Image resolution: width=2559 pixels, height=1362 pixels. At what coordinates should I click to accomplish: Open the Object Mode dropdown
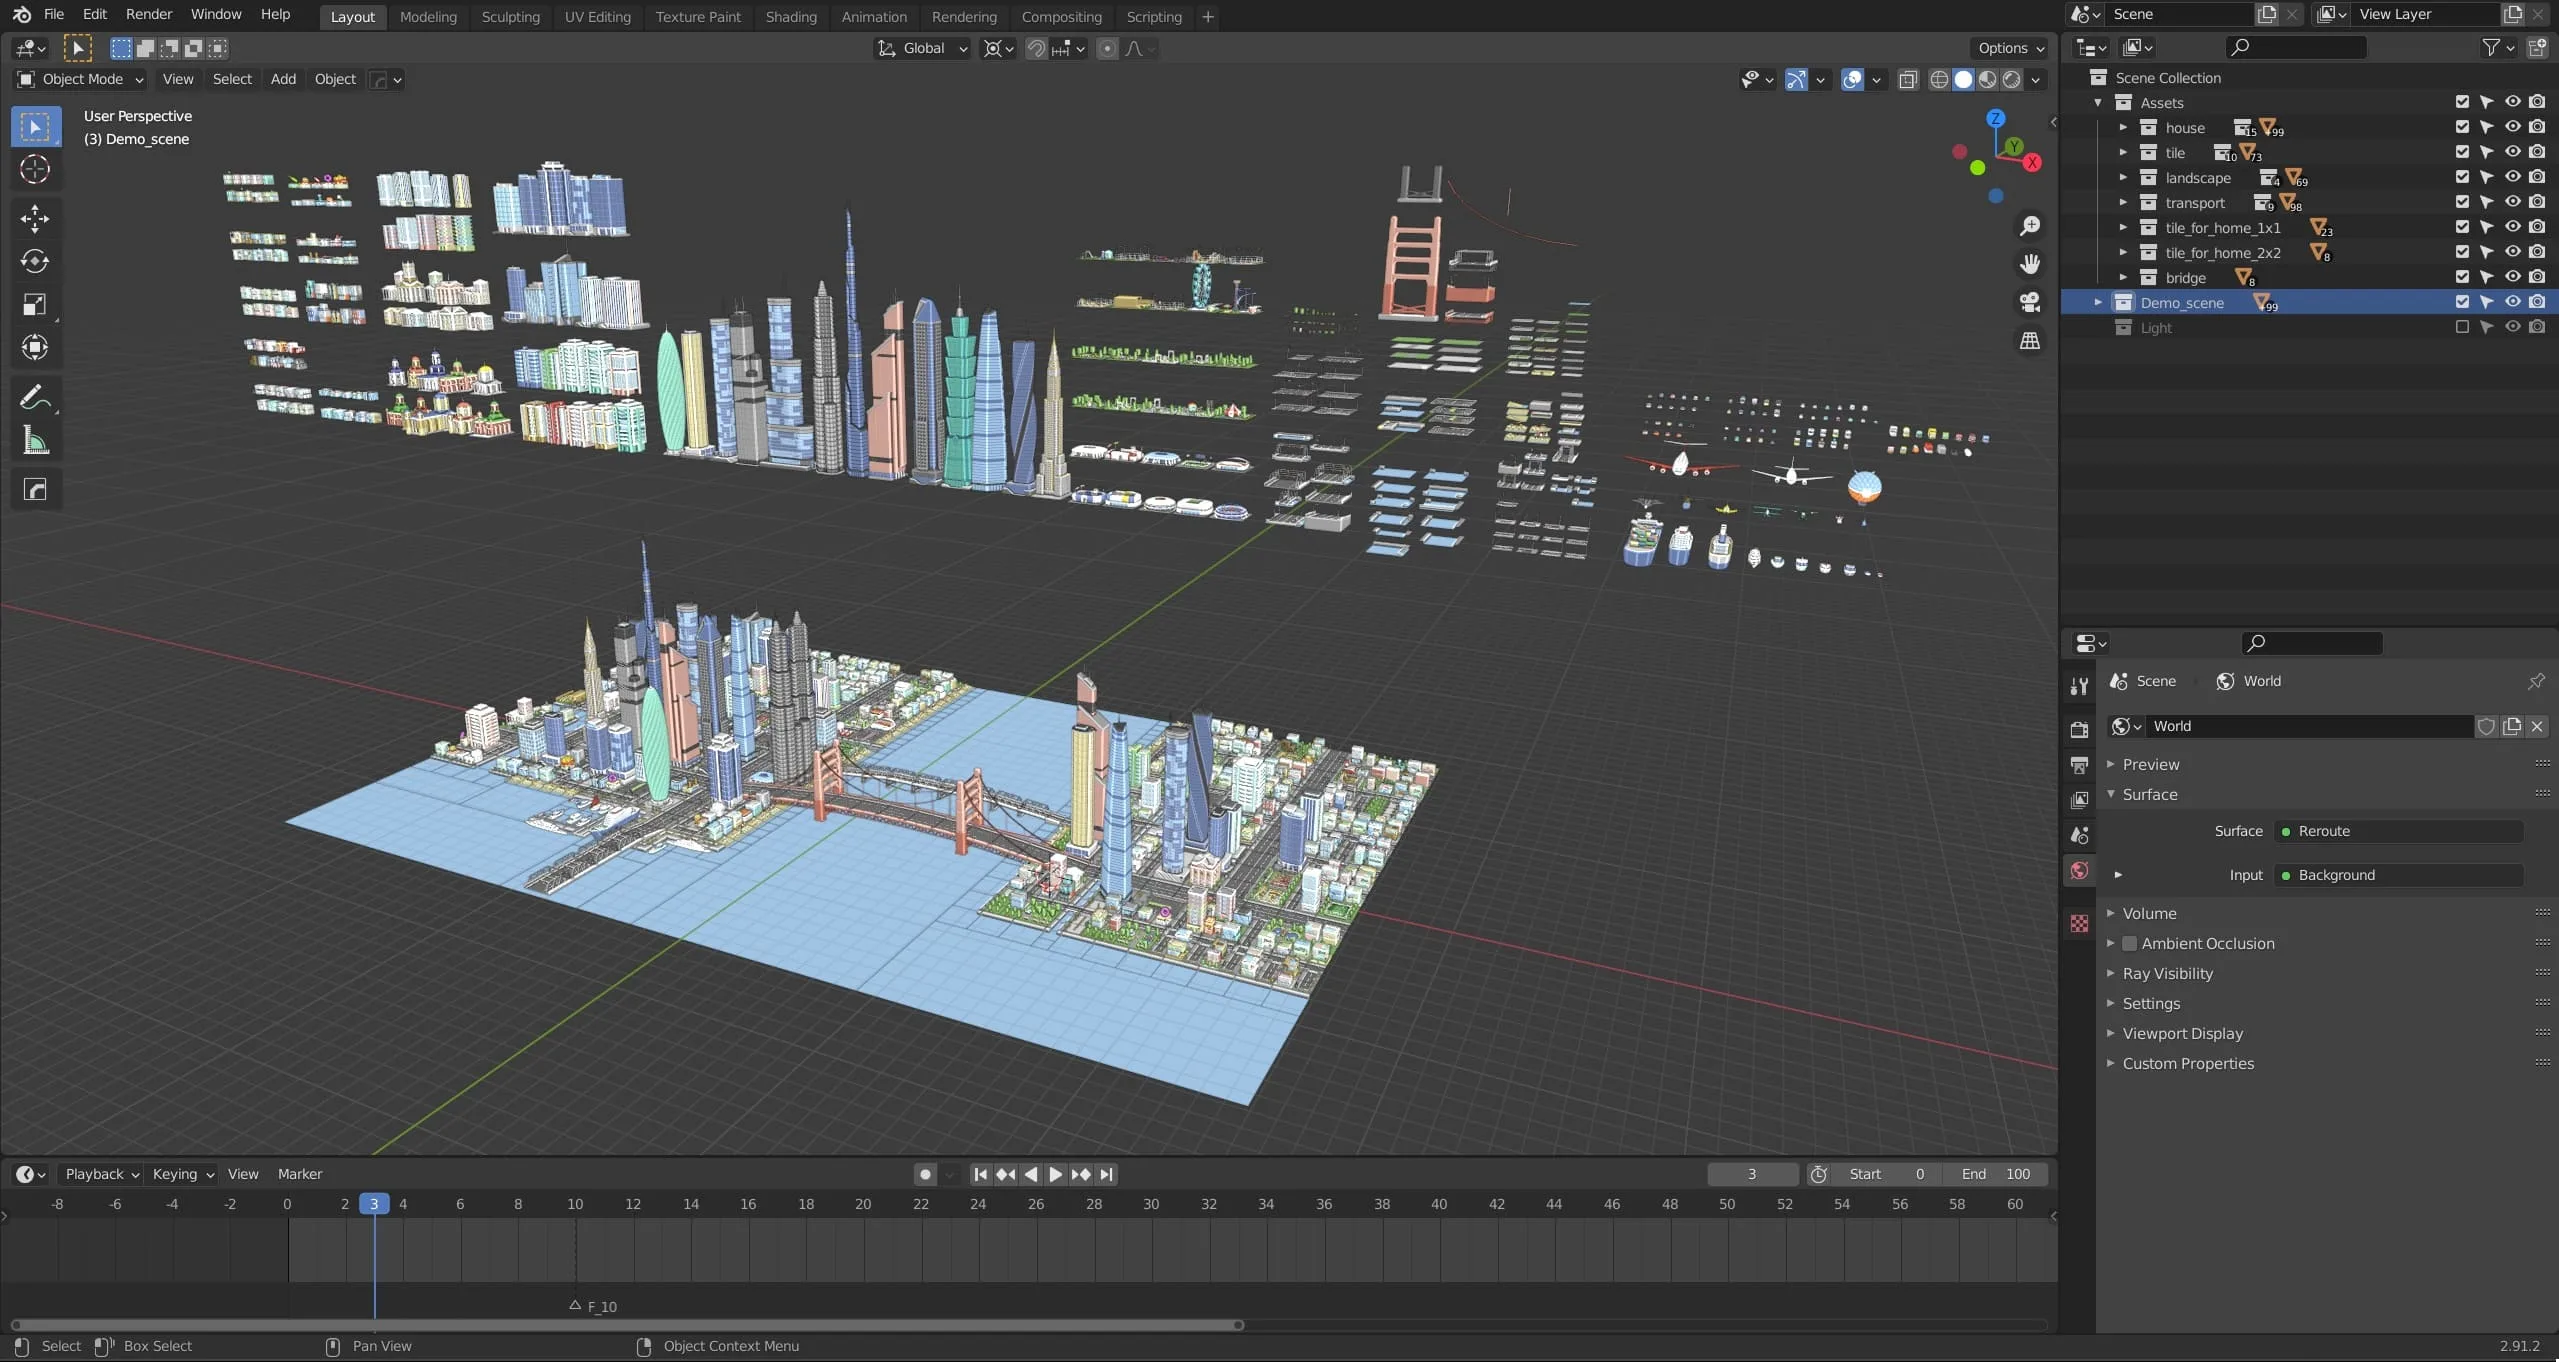click(x=82, y=79)
